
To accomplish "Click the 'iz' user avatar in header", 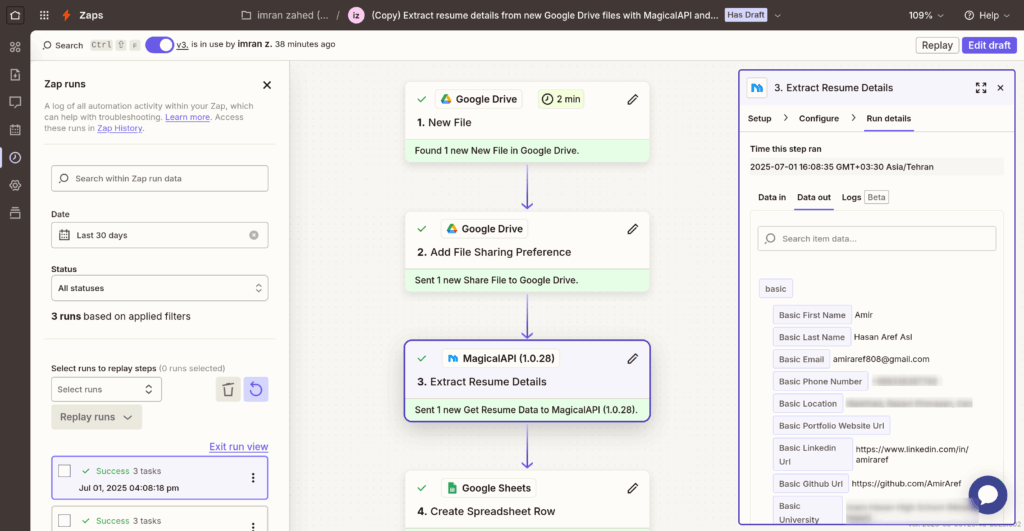I will coord(356,15).
